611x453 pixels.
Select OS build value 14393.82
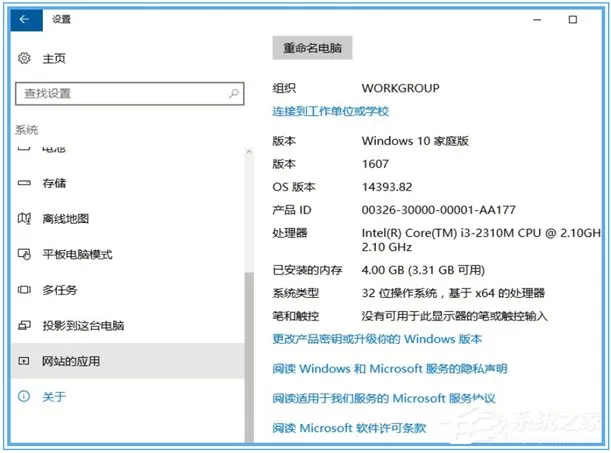pyautogui.click(x=387, y=187)
